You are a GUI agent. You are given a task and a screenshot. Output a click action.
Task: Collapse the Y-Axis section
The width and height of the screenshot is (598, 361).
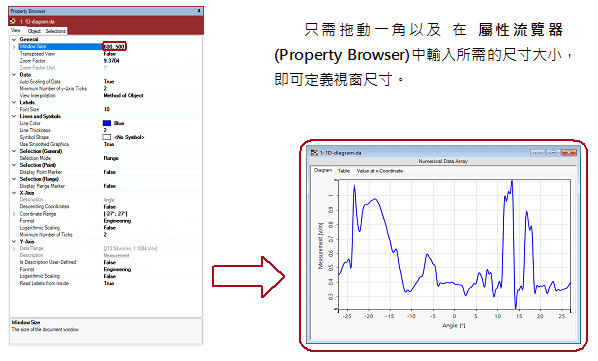click(x=14, y=242)
